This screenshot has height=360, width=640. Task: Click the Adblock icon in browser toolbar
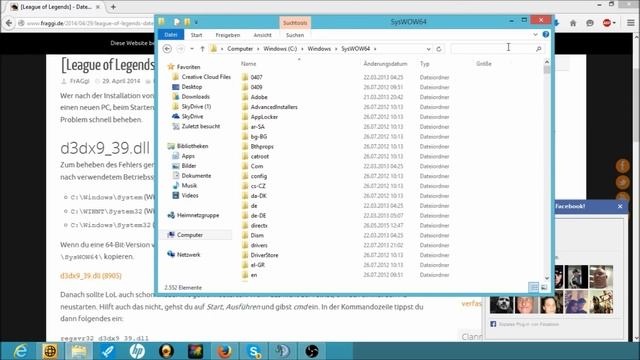click(x=607, y=23)
